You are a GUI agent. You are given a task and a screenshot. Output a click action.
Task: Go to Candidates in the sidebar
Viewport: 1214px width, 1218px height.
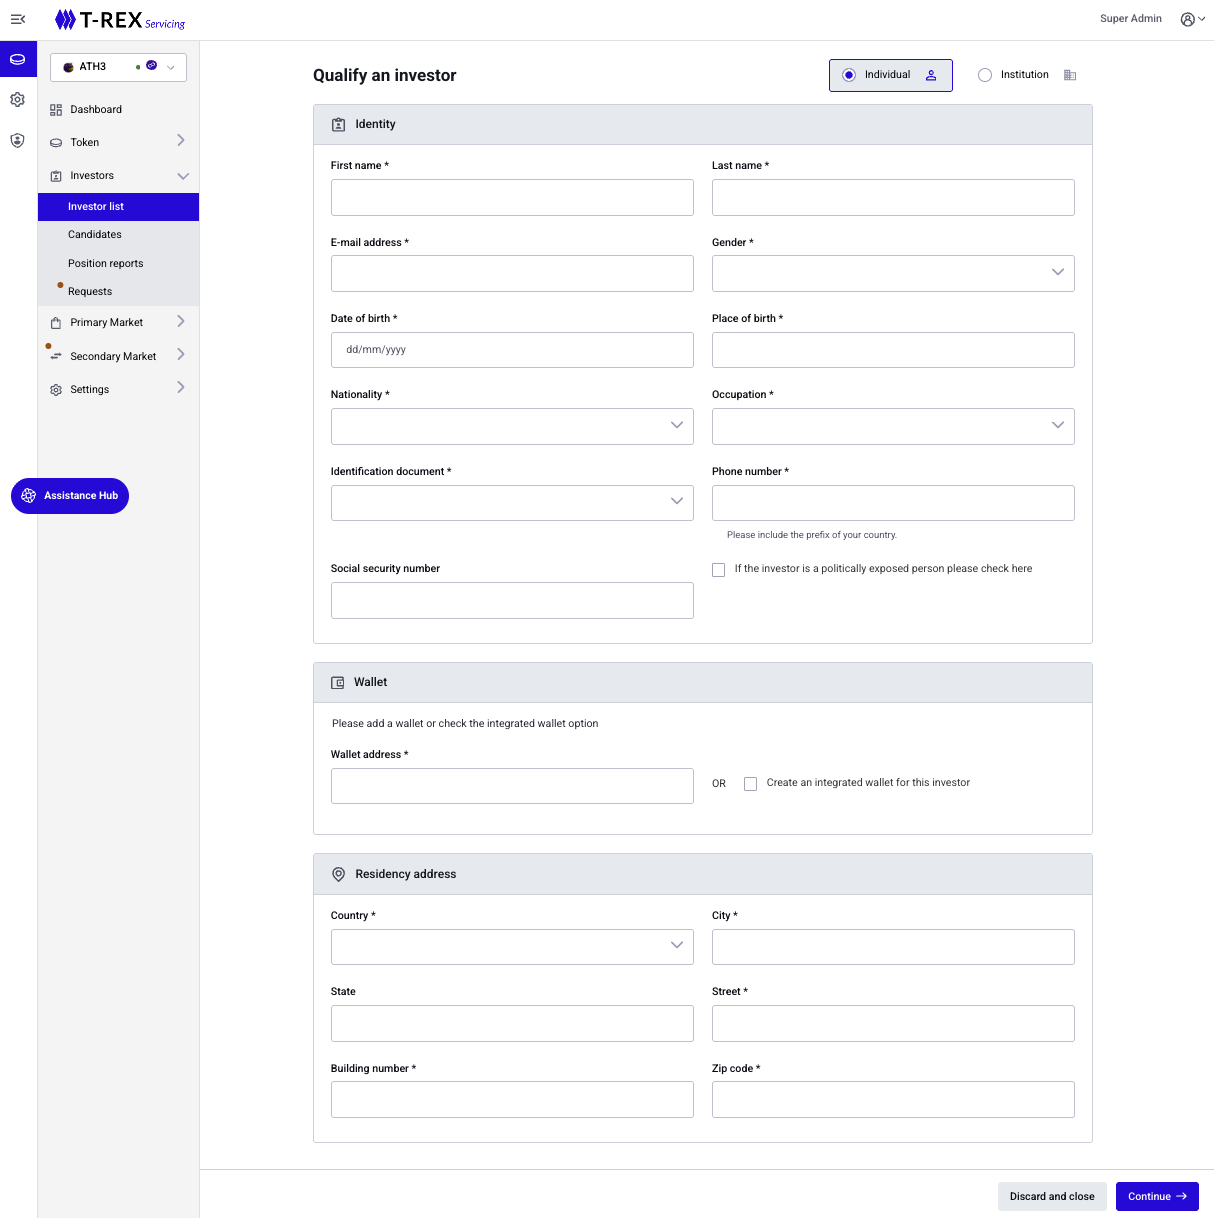tap(95, 235)
